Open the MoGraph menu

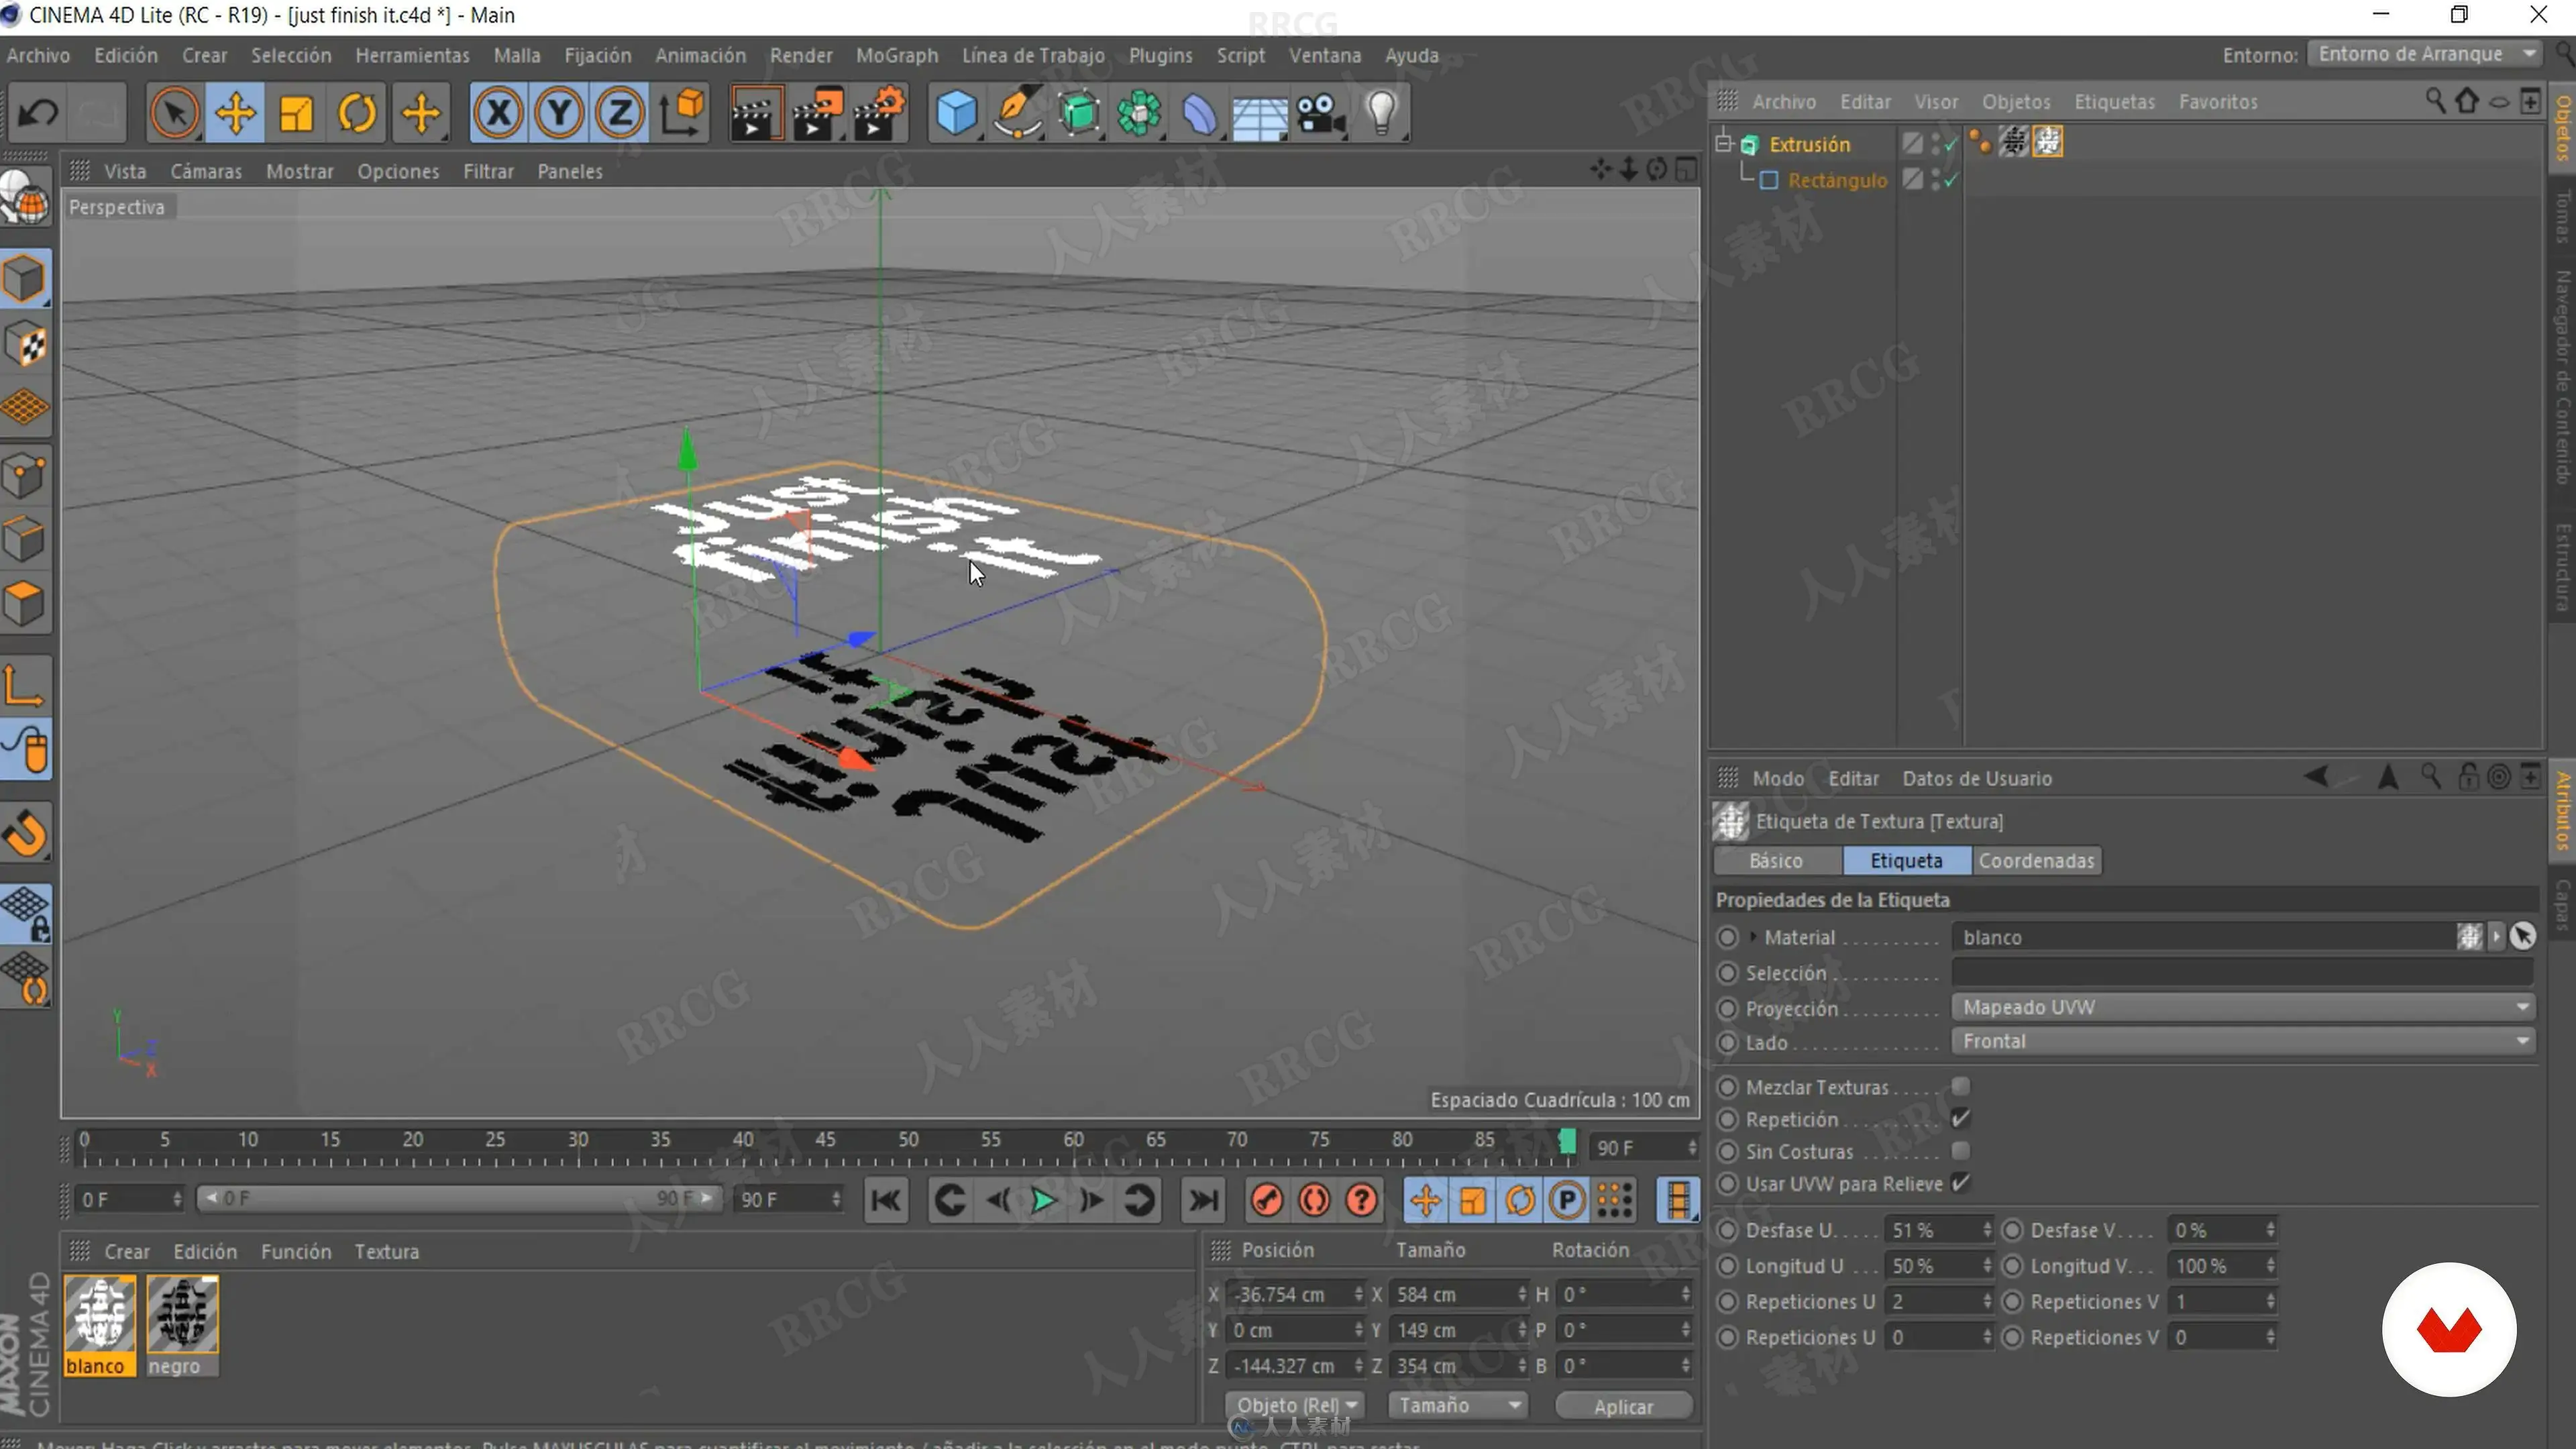896,55
